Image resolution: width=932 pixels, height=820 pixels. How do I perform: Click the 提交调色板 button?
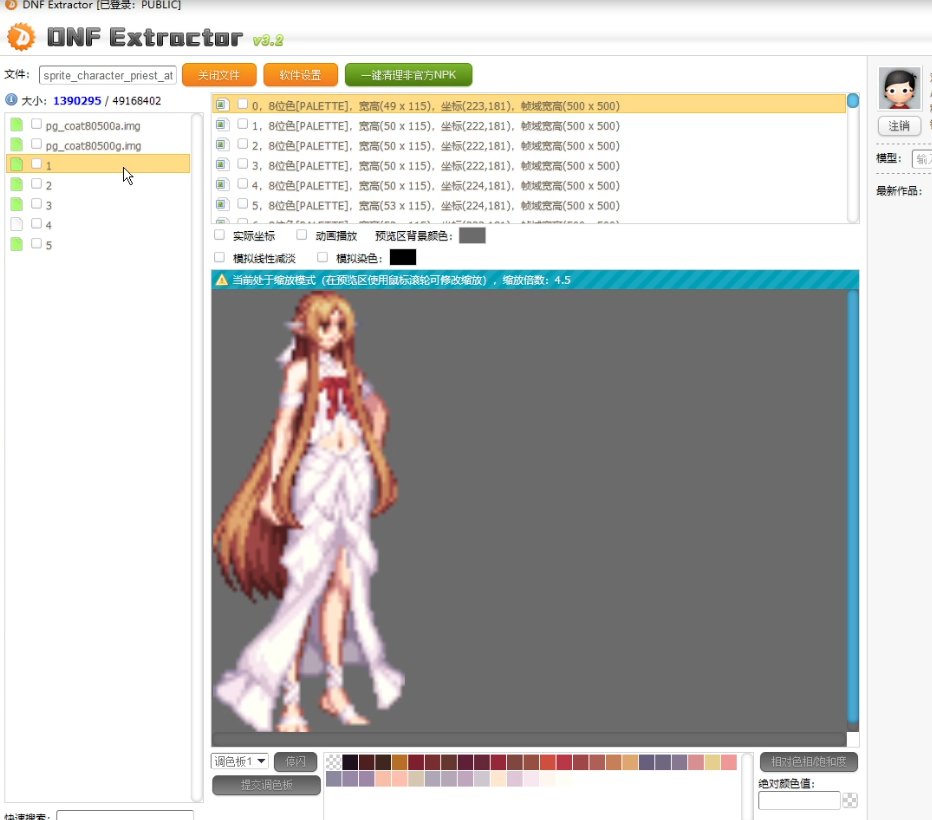tap(266, 785)
